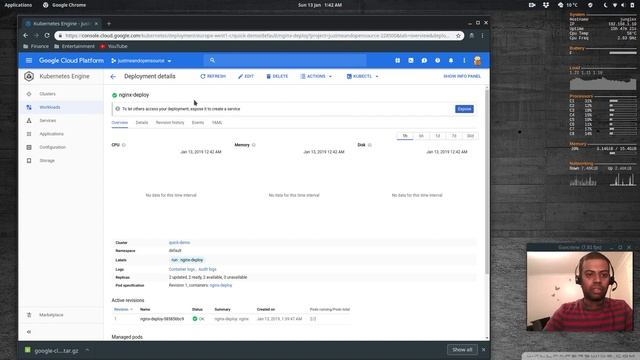Activate Cloud Shell icon in header
Screen dimensions: 640x360
tap(411, 60)
